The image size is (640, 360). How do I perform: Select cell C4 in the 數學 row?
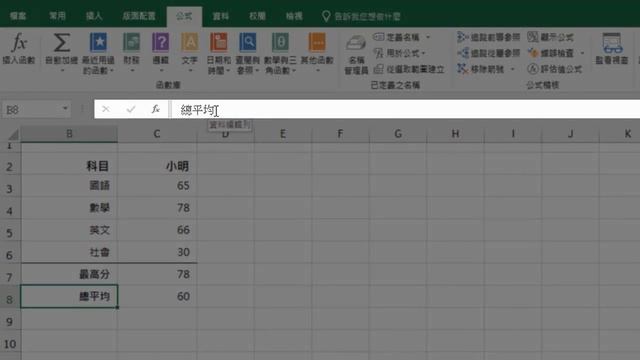coord(157,208)
